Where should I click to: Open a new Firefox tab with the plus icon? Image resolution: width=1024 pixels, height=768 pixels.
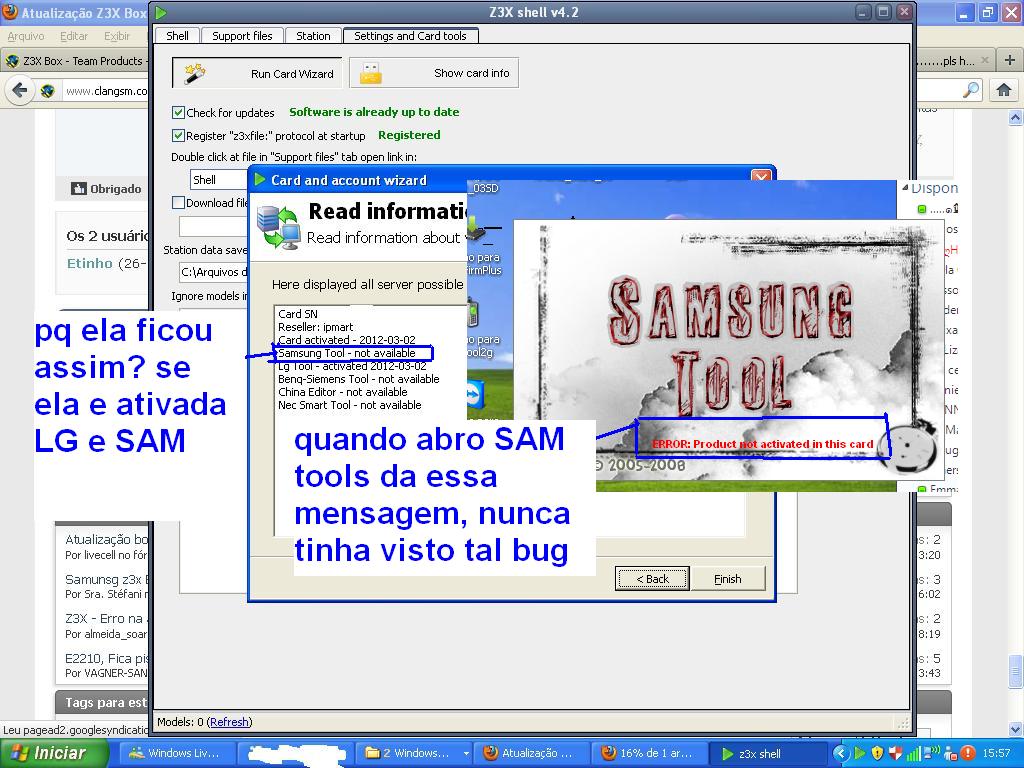(x=1010, y=61)
